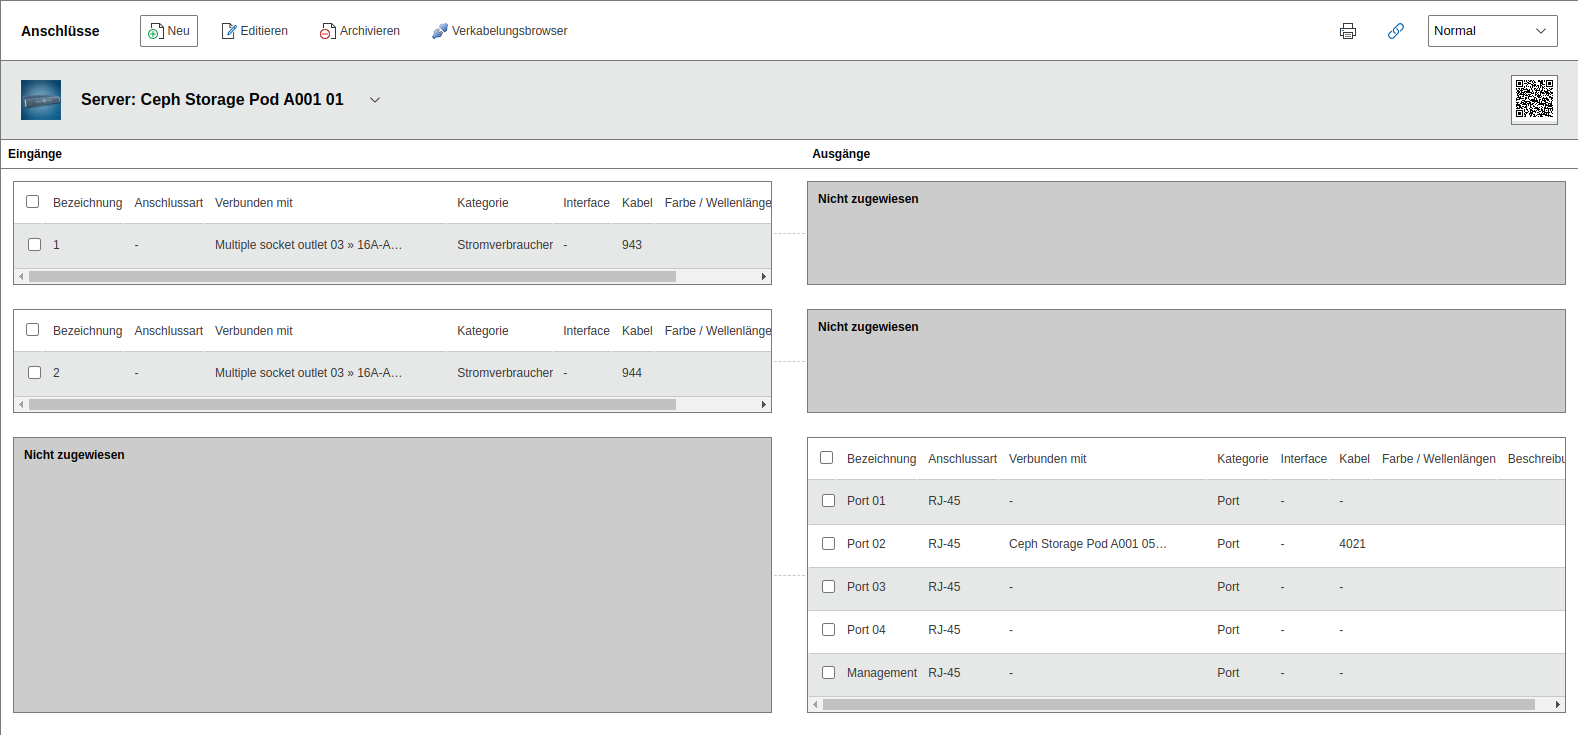Image resolution: width=1578 pixels, height=735 pixels.
Task: Check the select-all box in Ausgänge table
Action: pos(826,458)
